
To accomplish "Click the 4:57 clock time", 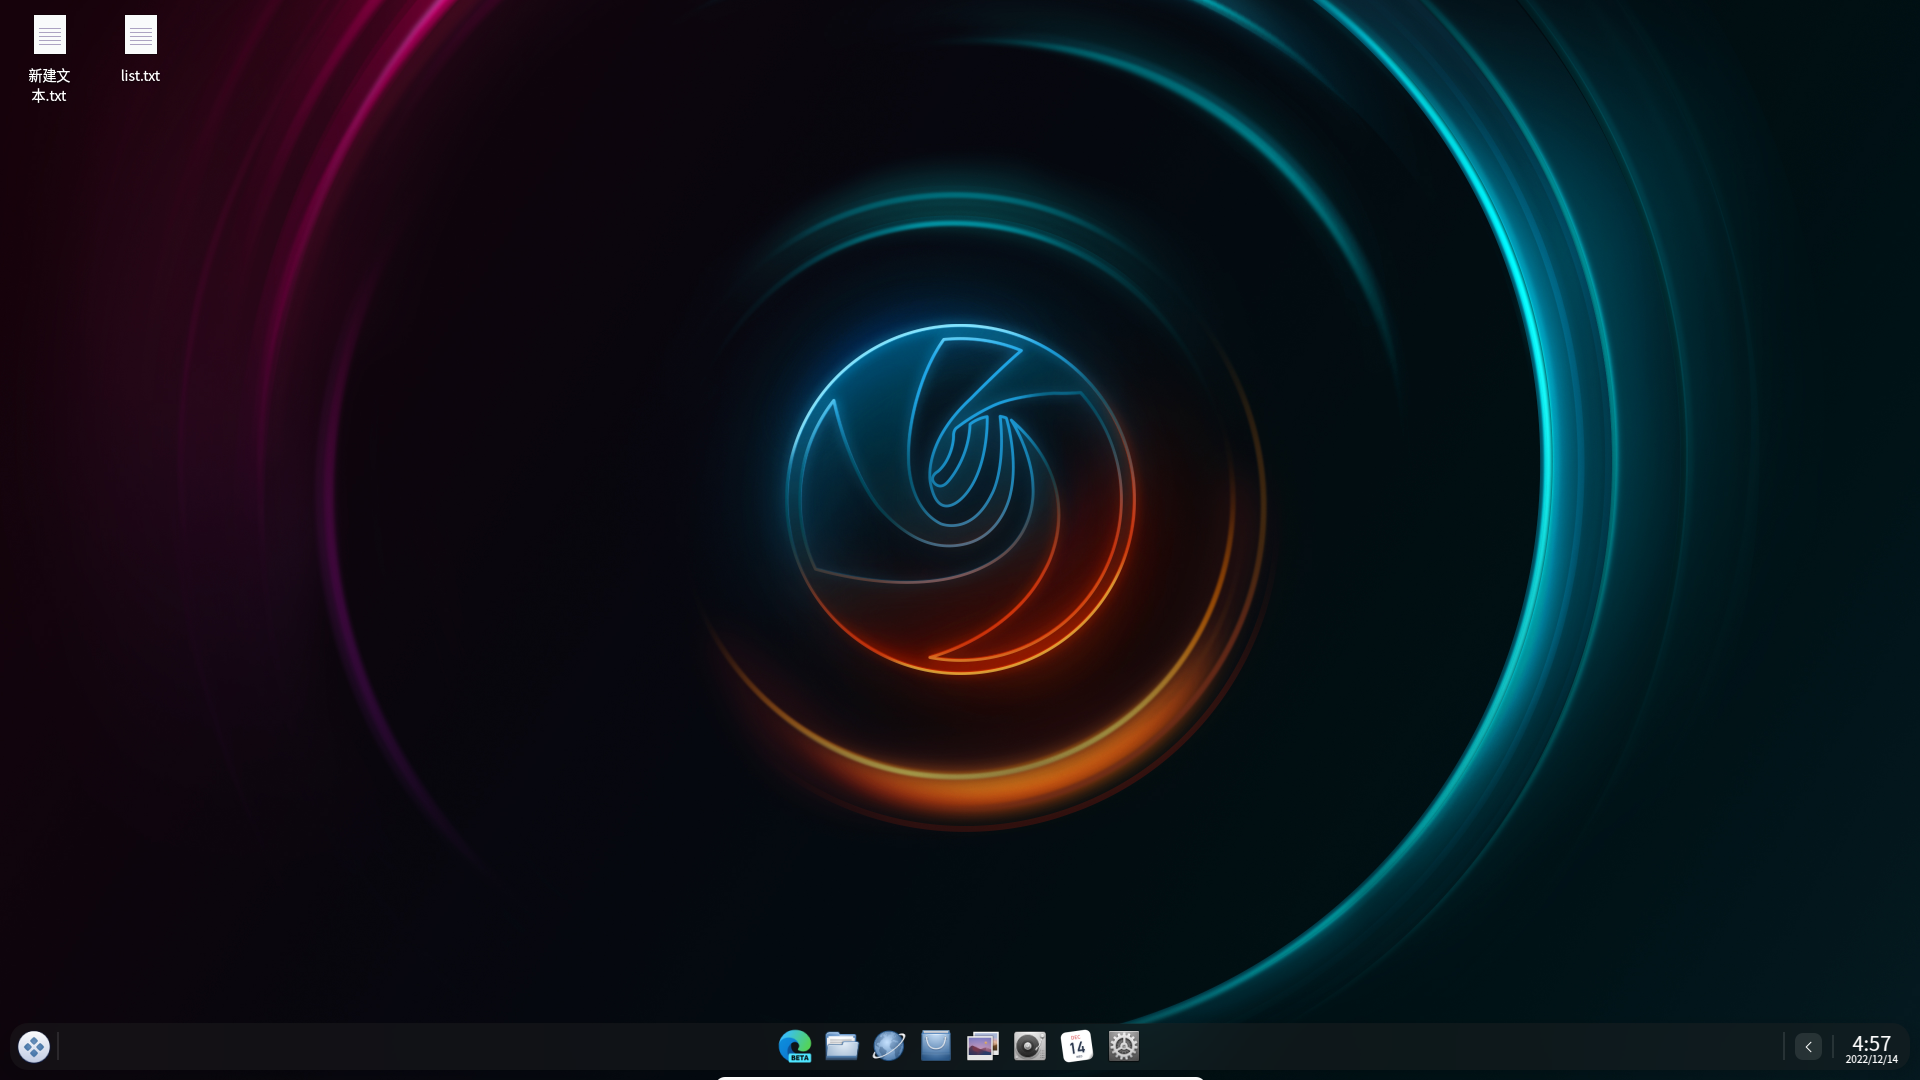I will point(1871,1043).
